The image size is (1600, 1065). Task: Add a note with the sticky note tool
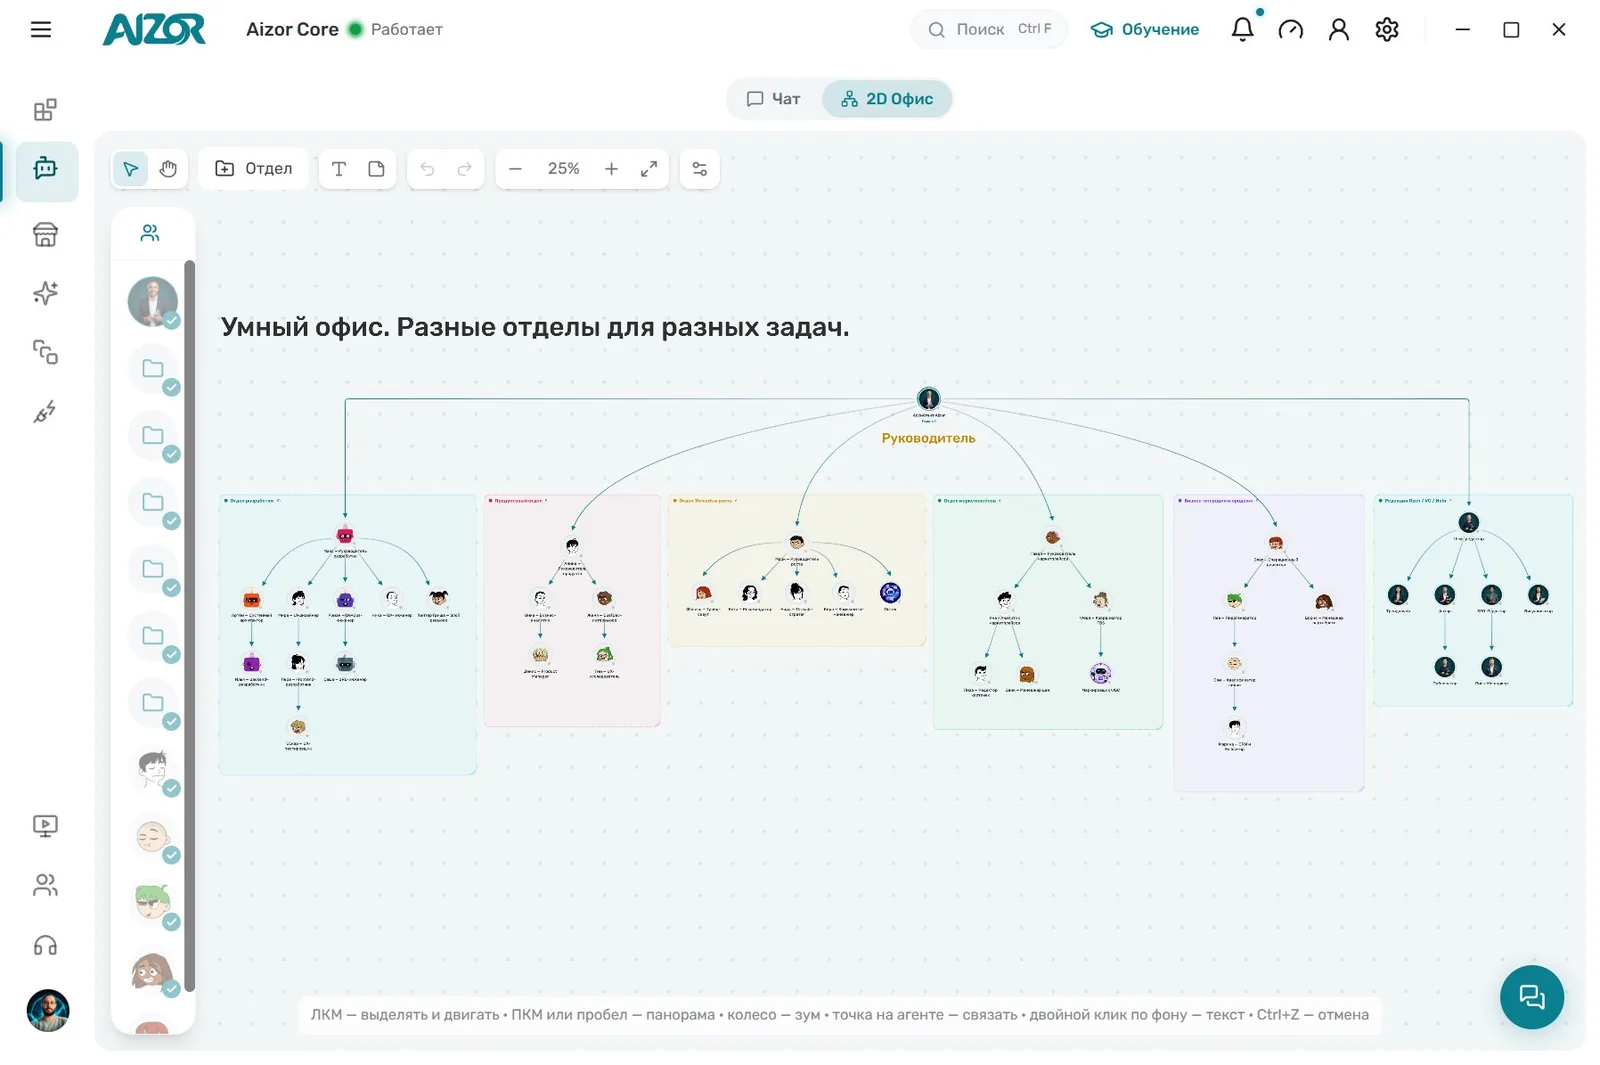[376, 169]
